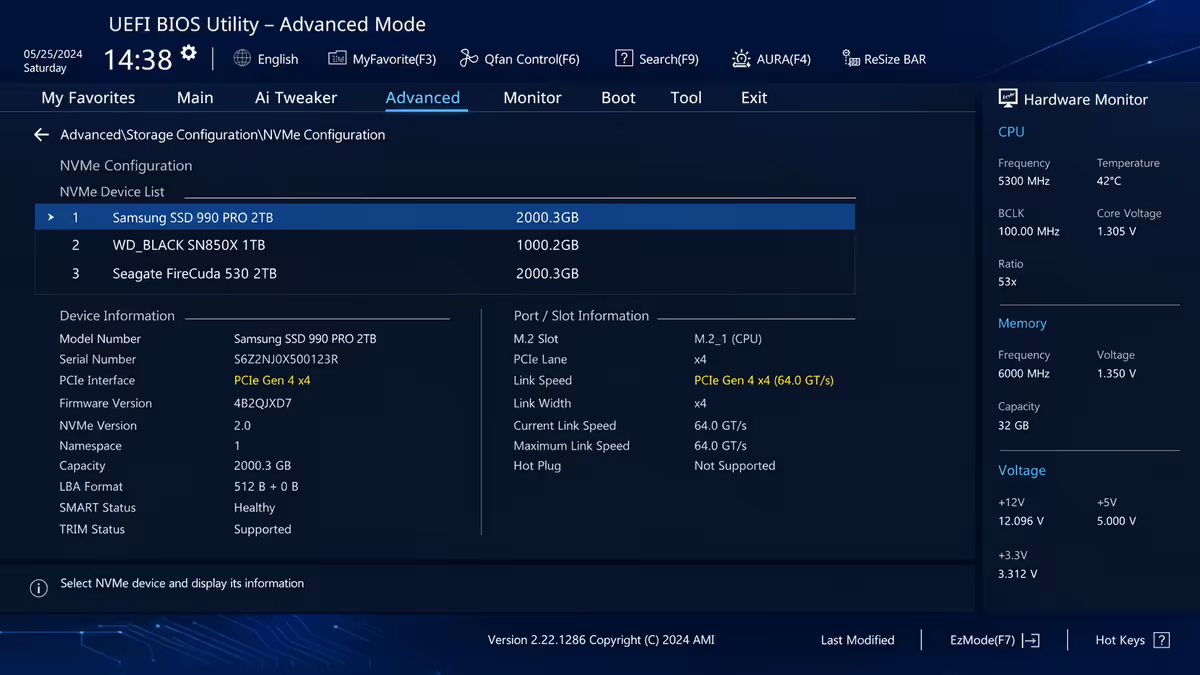This screenshot has width=1200, height=675.
Task: Click the back arrow beside the breadcrumb path
Action: 41,134
